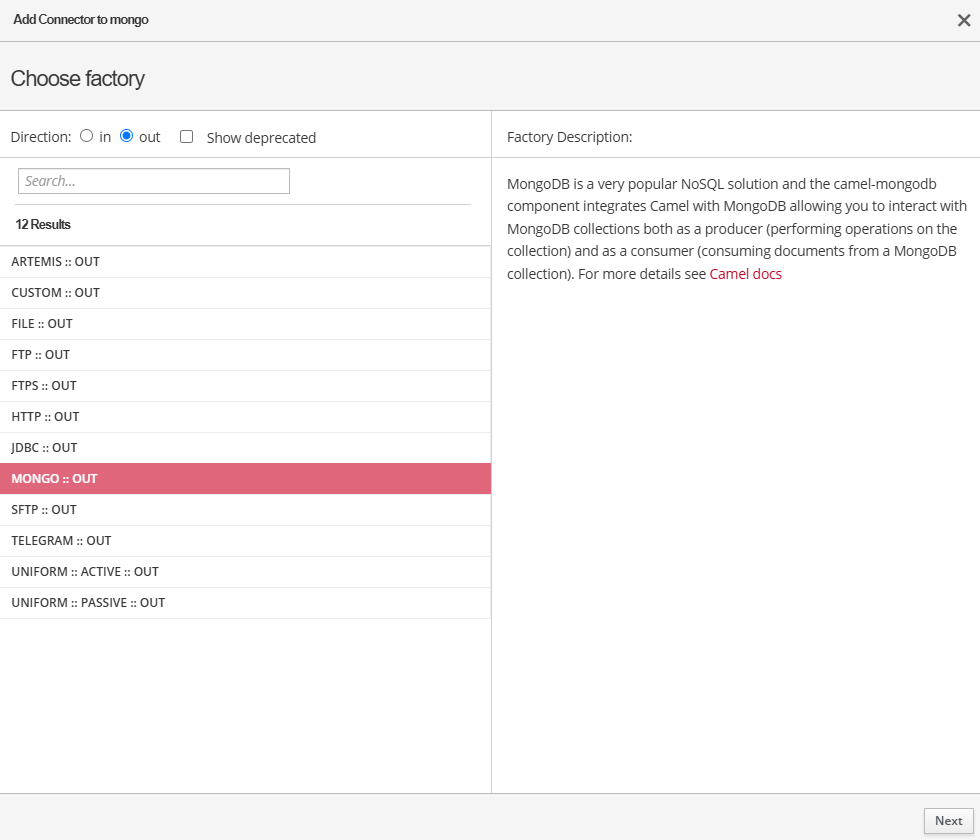Click the factory search input field
Viewport: 980px width, 840px height.
(154, 181)
